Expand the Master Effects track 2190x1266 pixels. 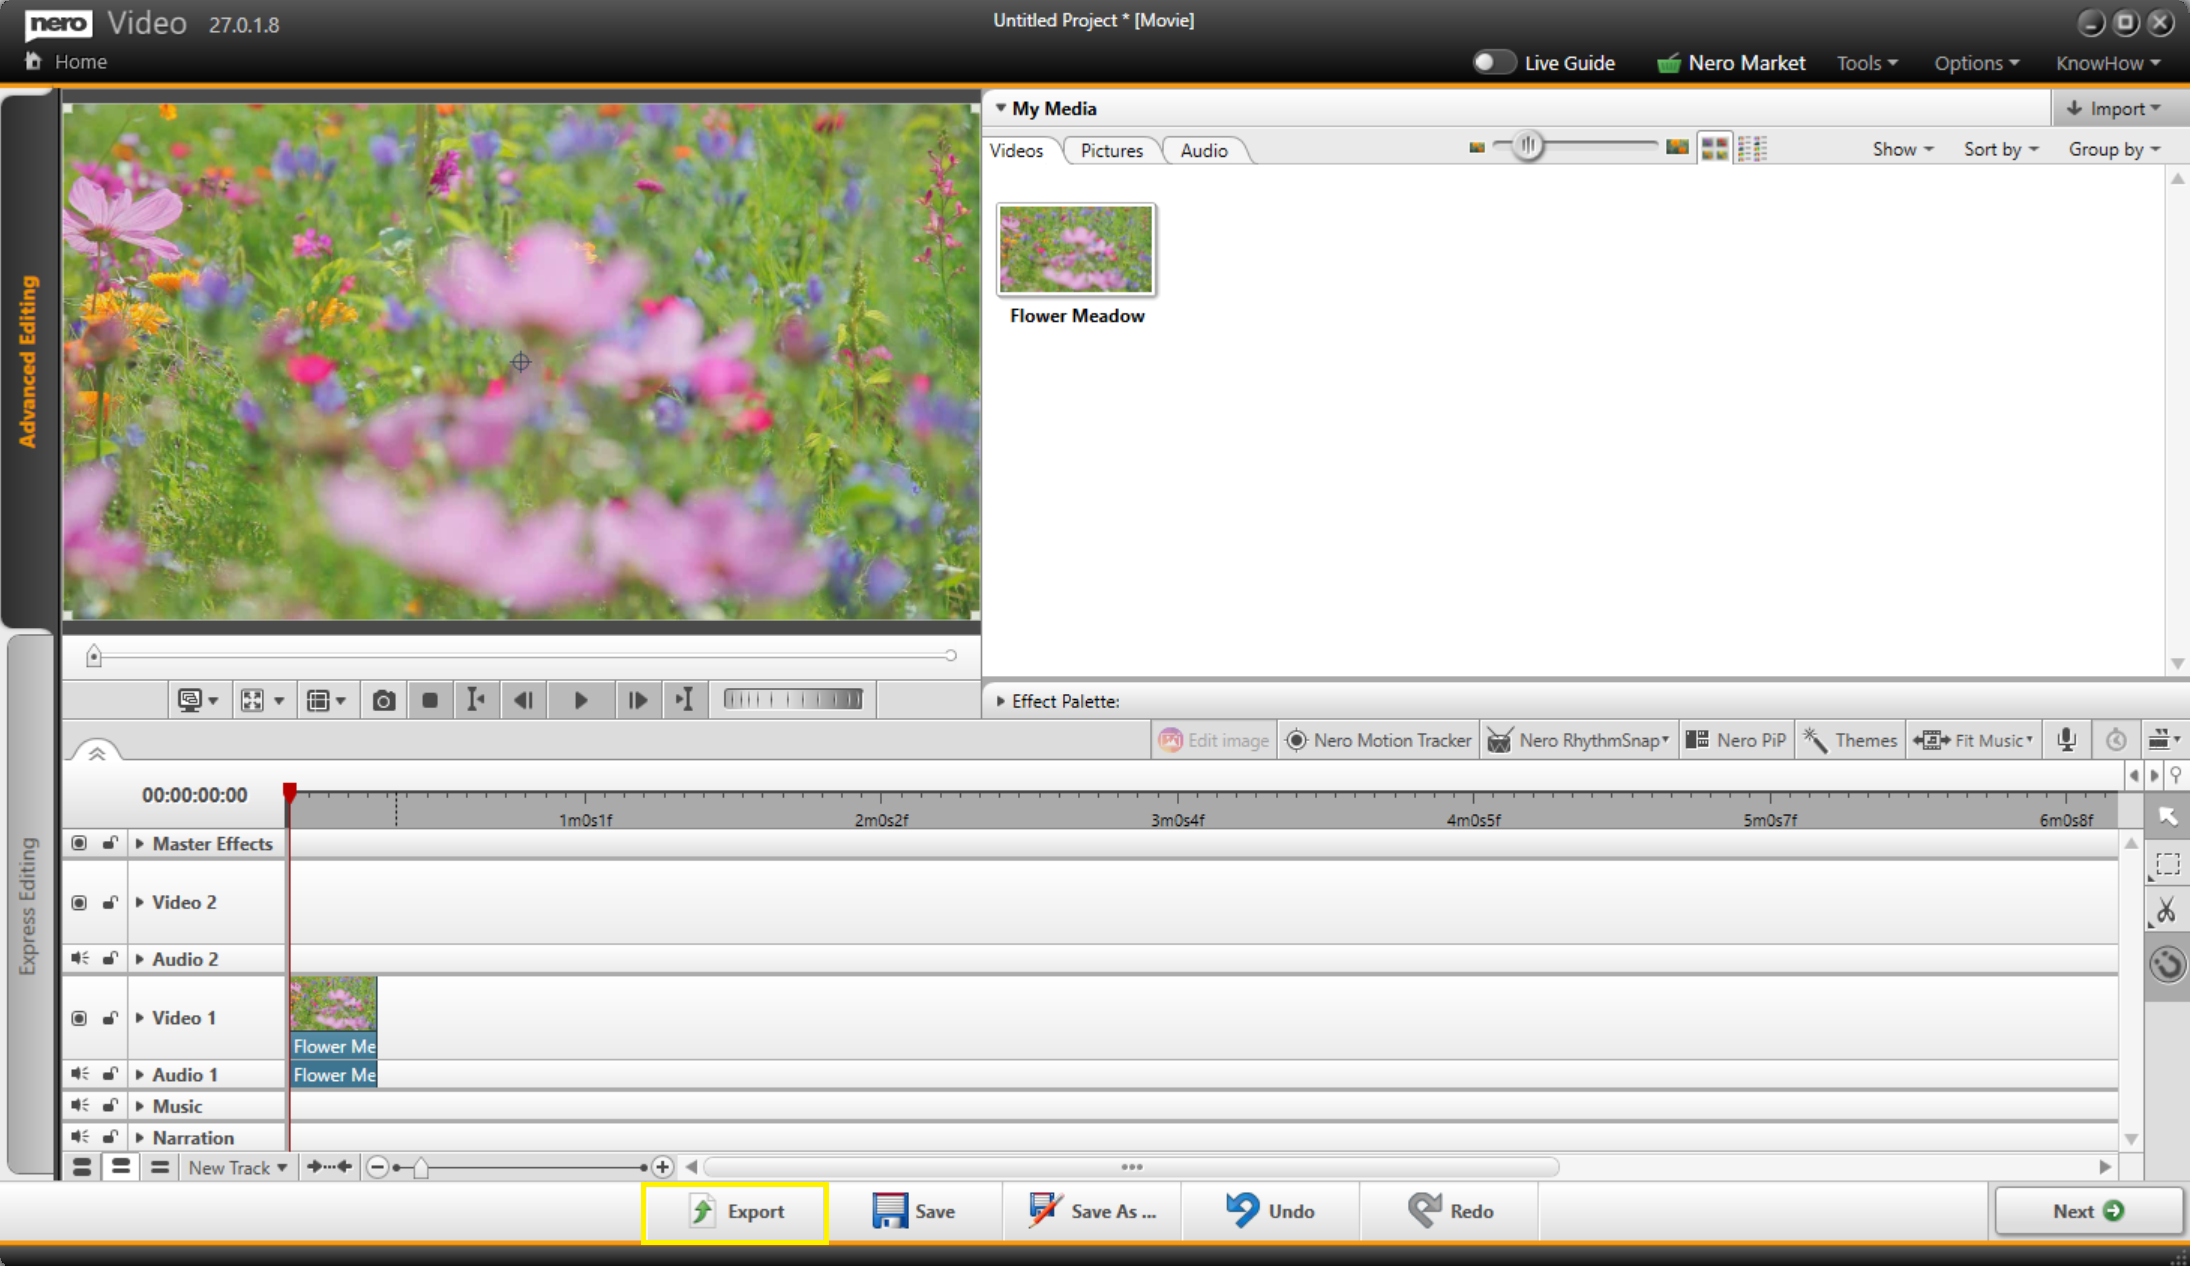tap(140, 844)
